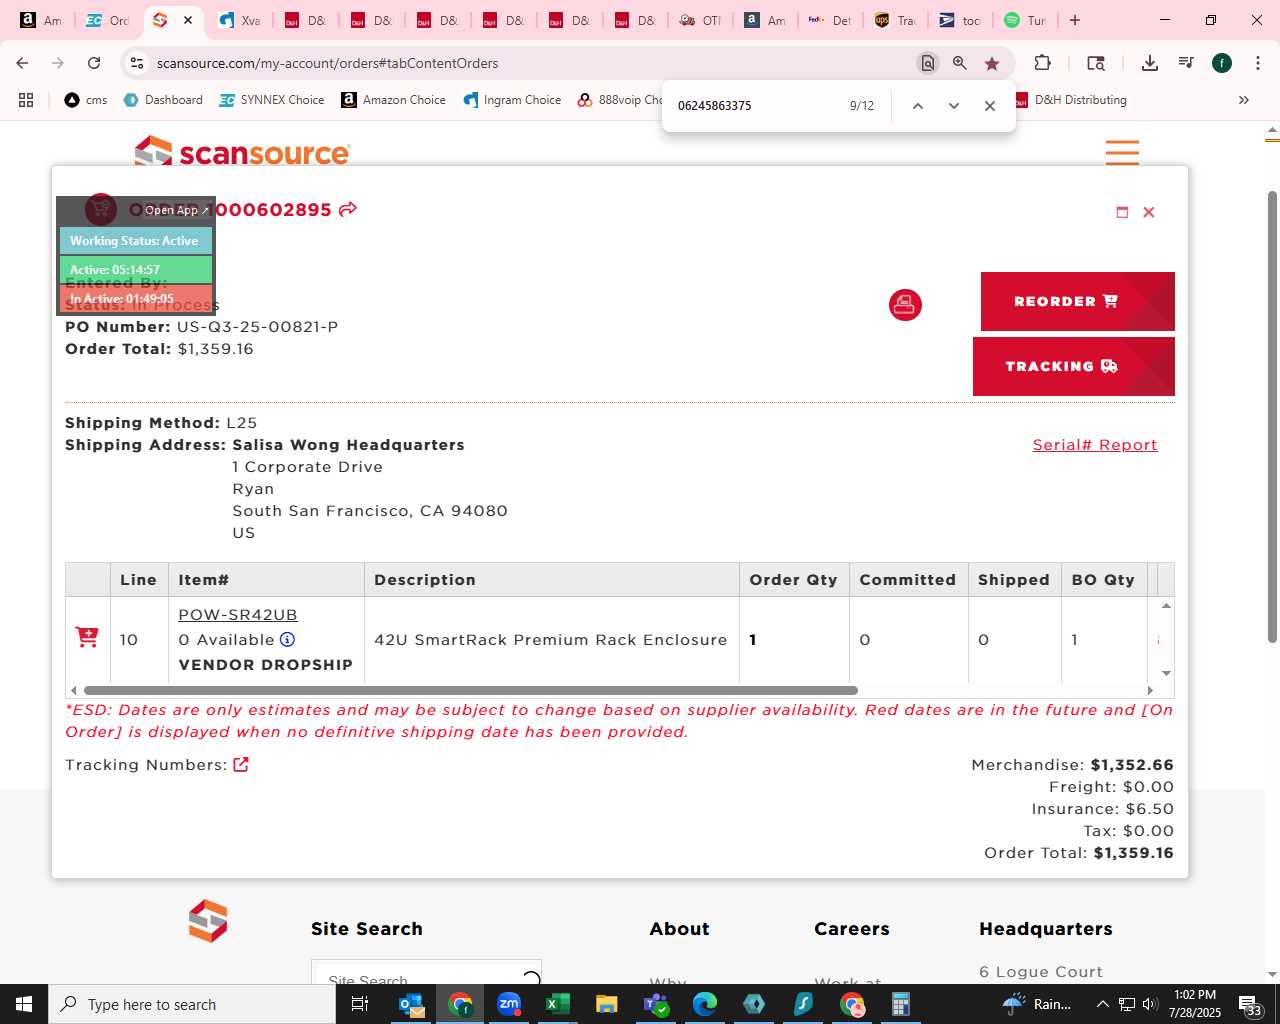Close the active ScanSource tab
The height and width of the screenshot is (1024, 1280).
187,20
